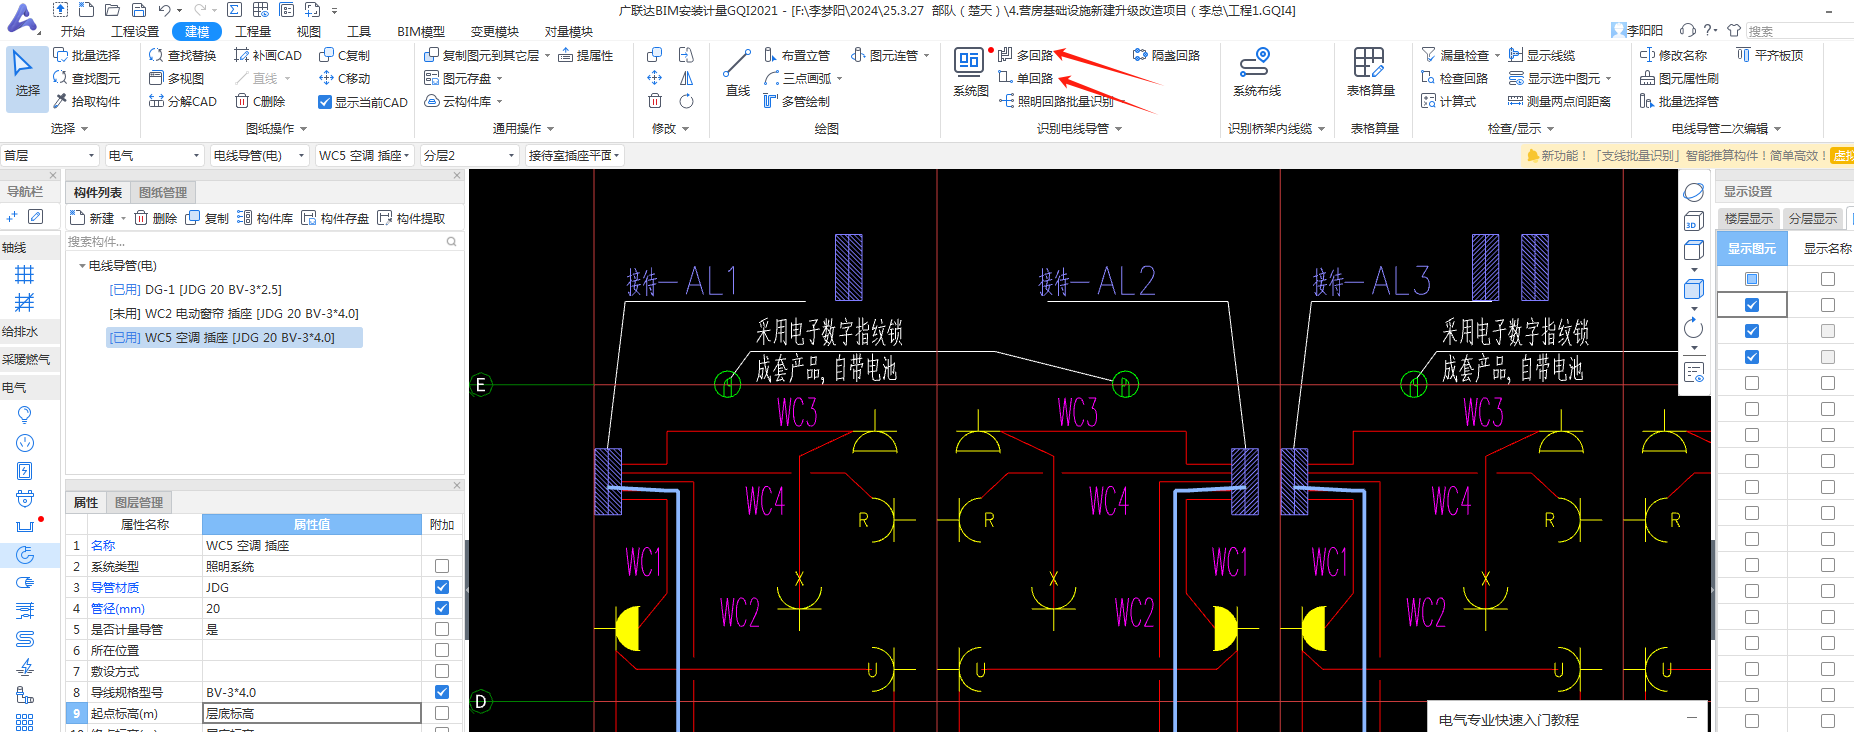Check 附加 box for 起点标高(m) row

[442, 713]
